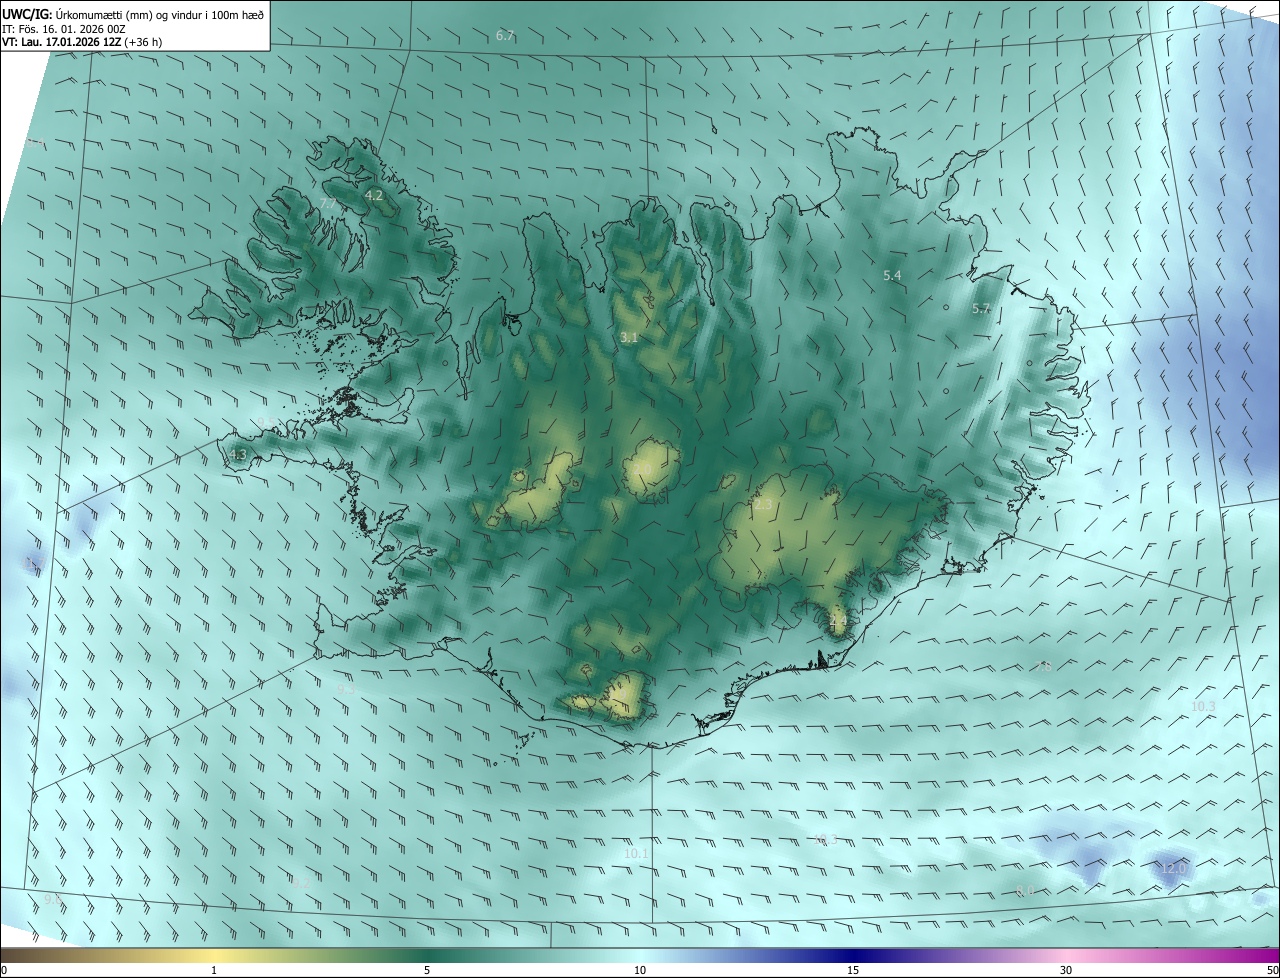Click the colorbar tick label 1
Screen dimensions: 1280x978
(x=214, y=970)
